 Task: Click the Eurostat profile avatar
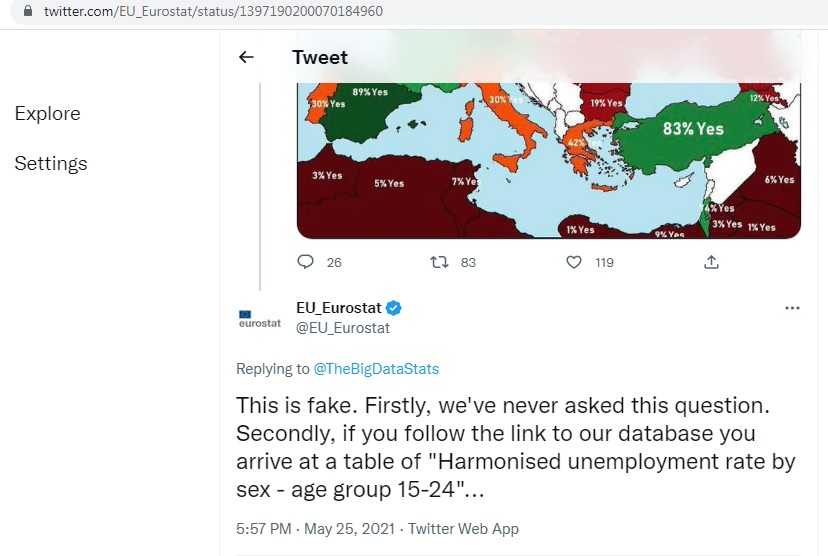click(260, 318)
